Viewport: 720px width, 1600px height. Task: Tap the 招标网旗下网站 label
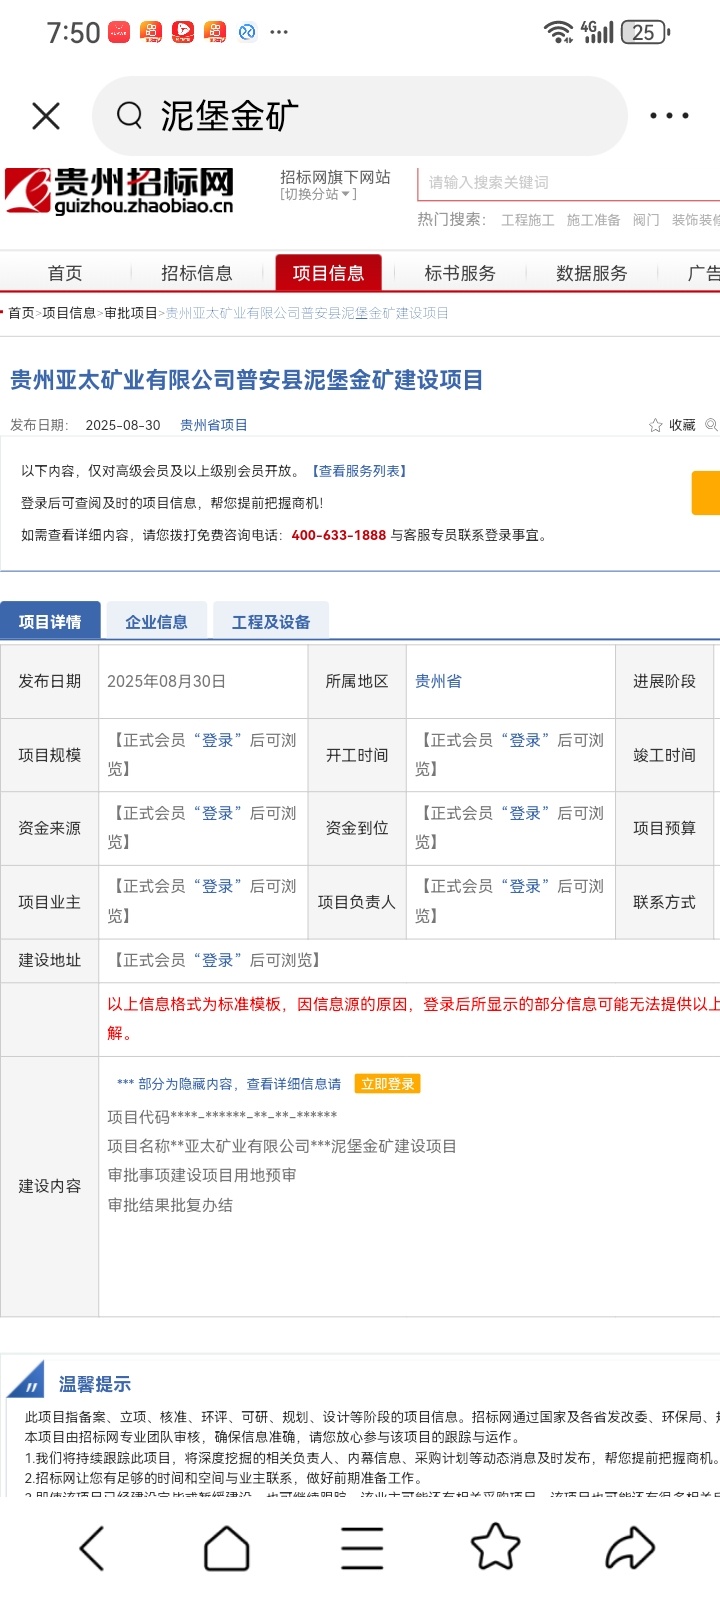(335, 177)
